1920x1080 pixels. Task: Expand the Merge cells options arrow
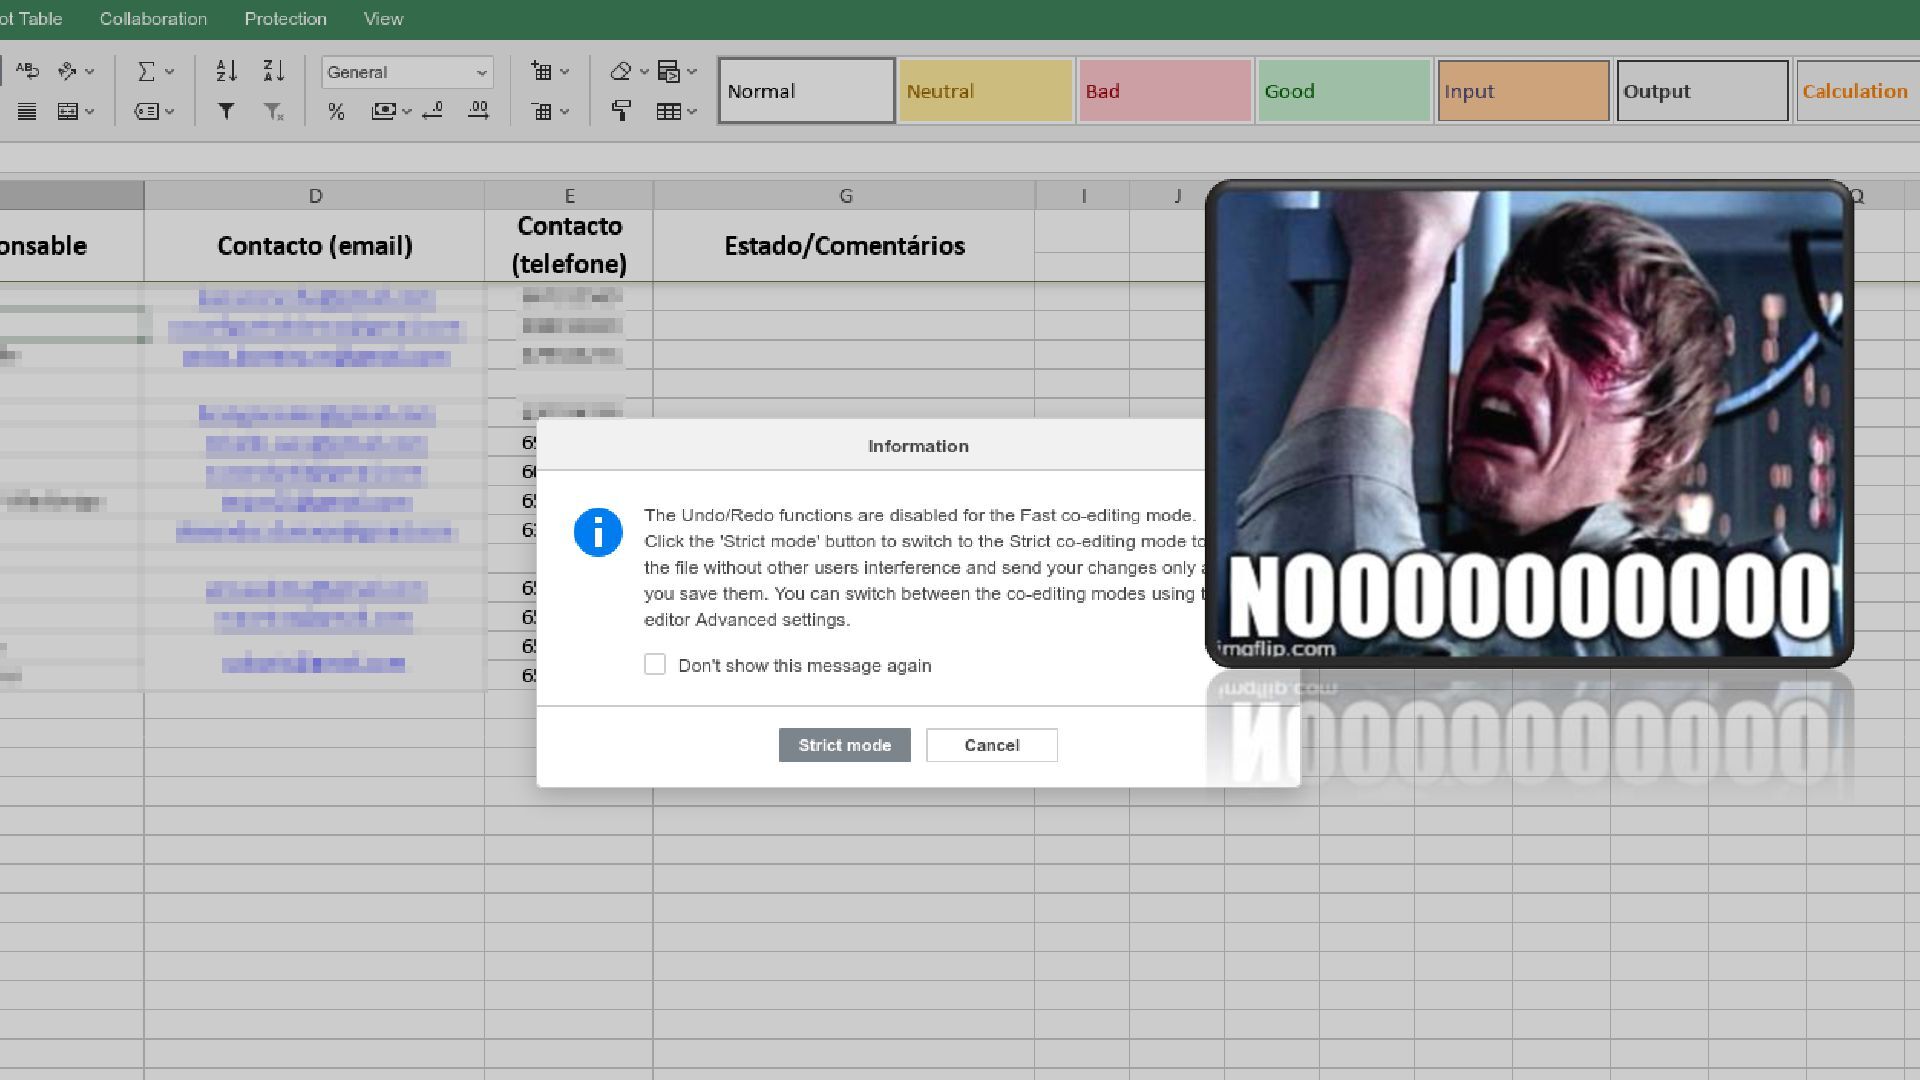[x=90, y=111]
